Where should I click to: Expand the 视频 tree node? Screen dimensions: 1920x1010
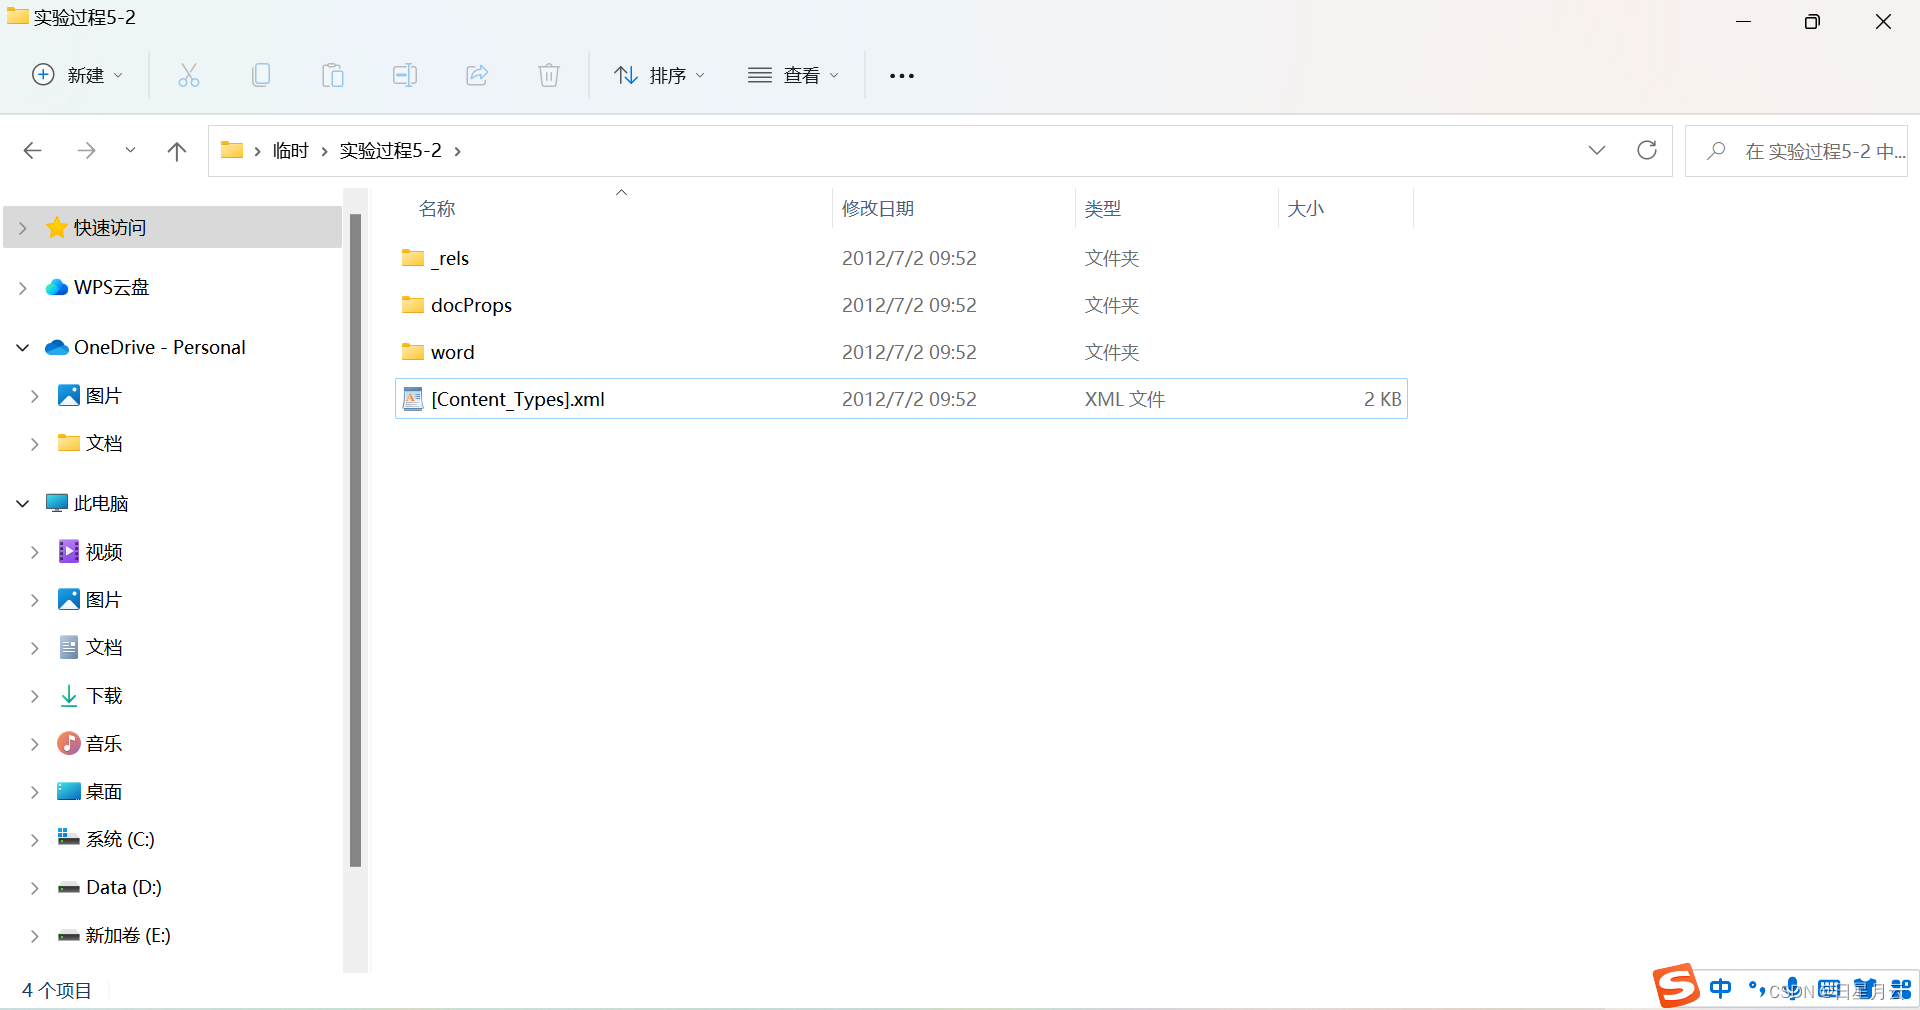pos(35,552)
